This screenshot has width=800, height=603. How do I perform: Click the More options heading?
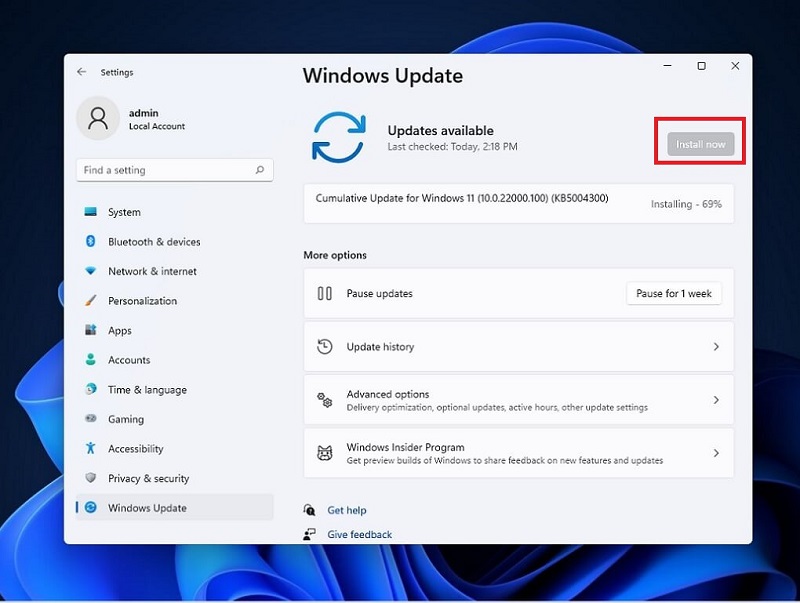point(335,255)
